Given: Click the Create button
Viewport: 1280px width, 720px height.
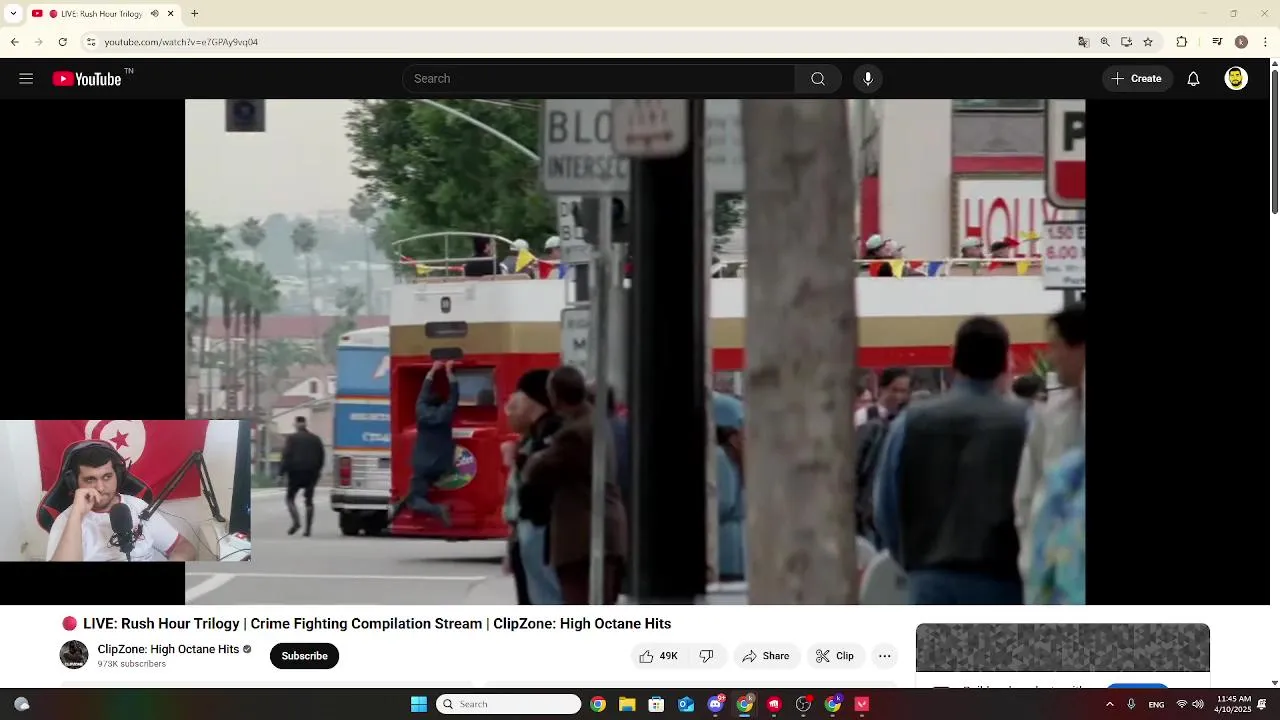Looking at the screenshot, I should pos(1137,79).
